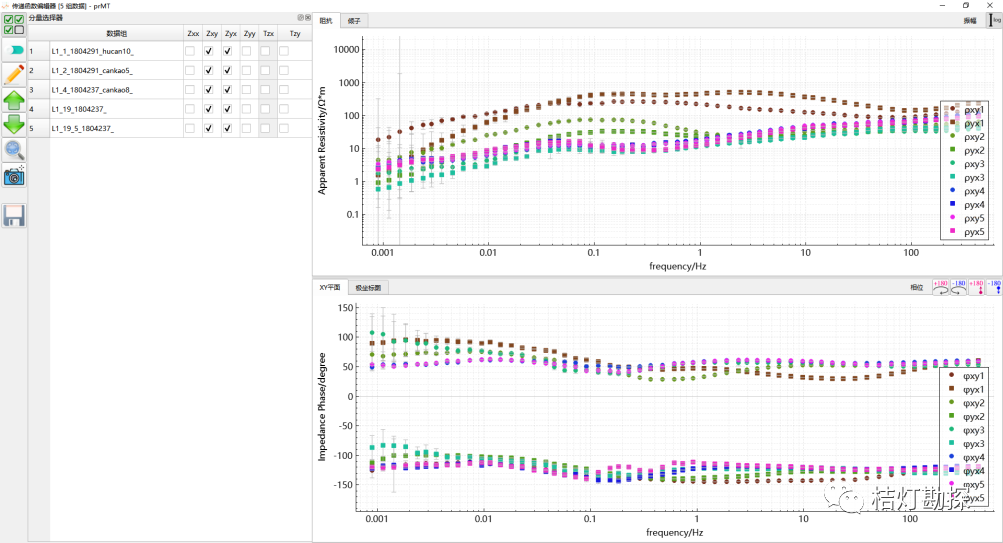This screenshot has height=543, width=1003.
Task: Click the Tzx column header
Action: coord(268,33)
